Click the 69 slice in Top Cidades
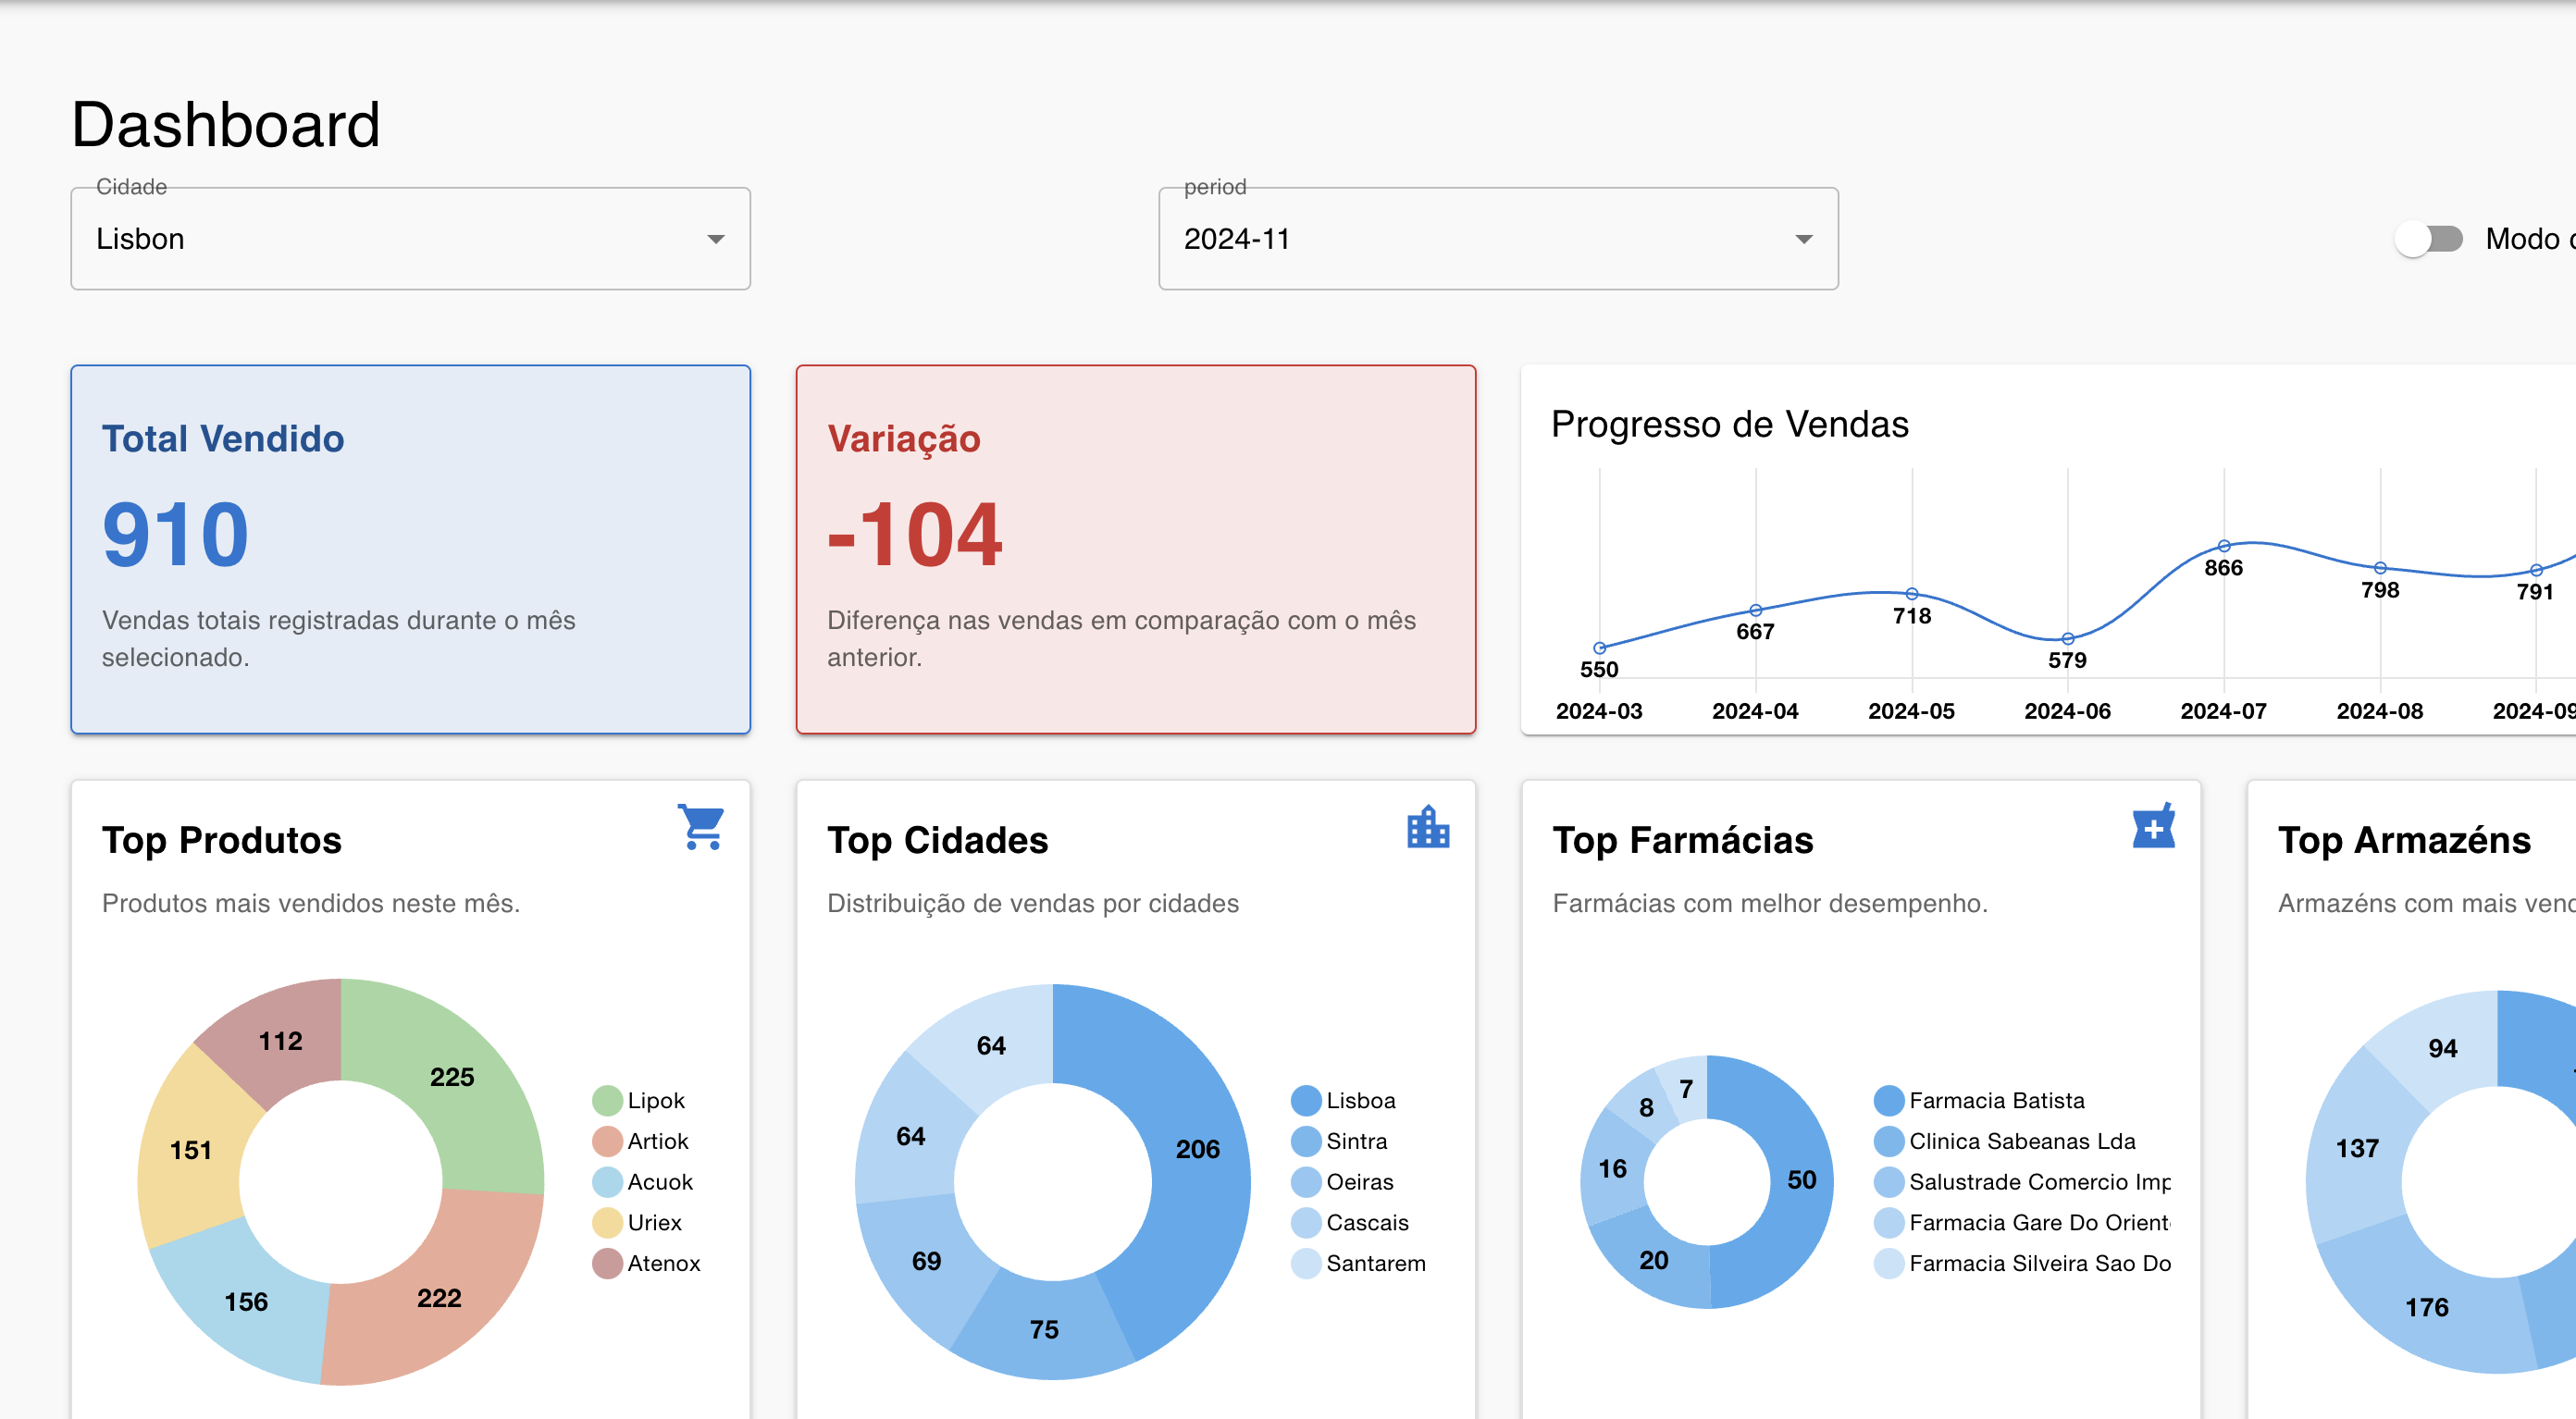Image resolution: width=2576 pixels, height=1419 pixels. tap(926, 1262)
